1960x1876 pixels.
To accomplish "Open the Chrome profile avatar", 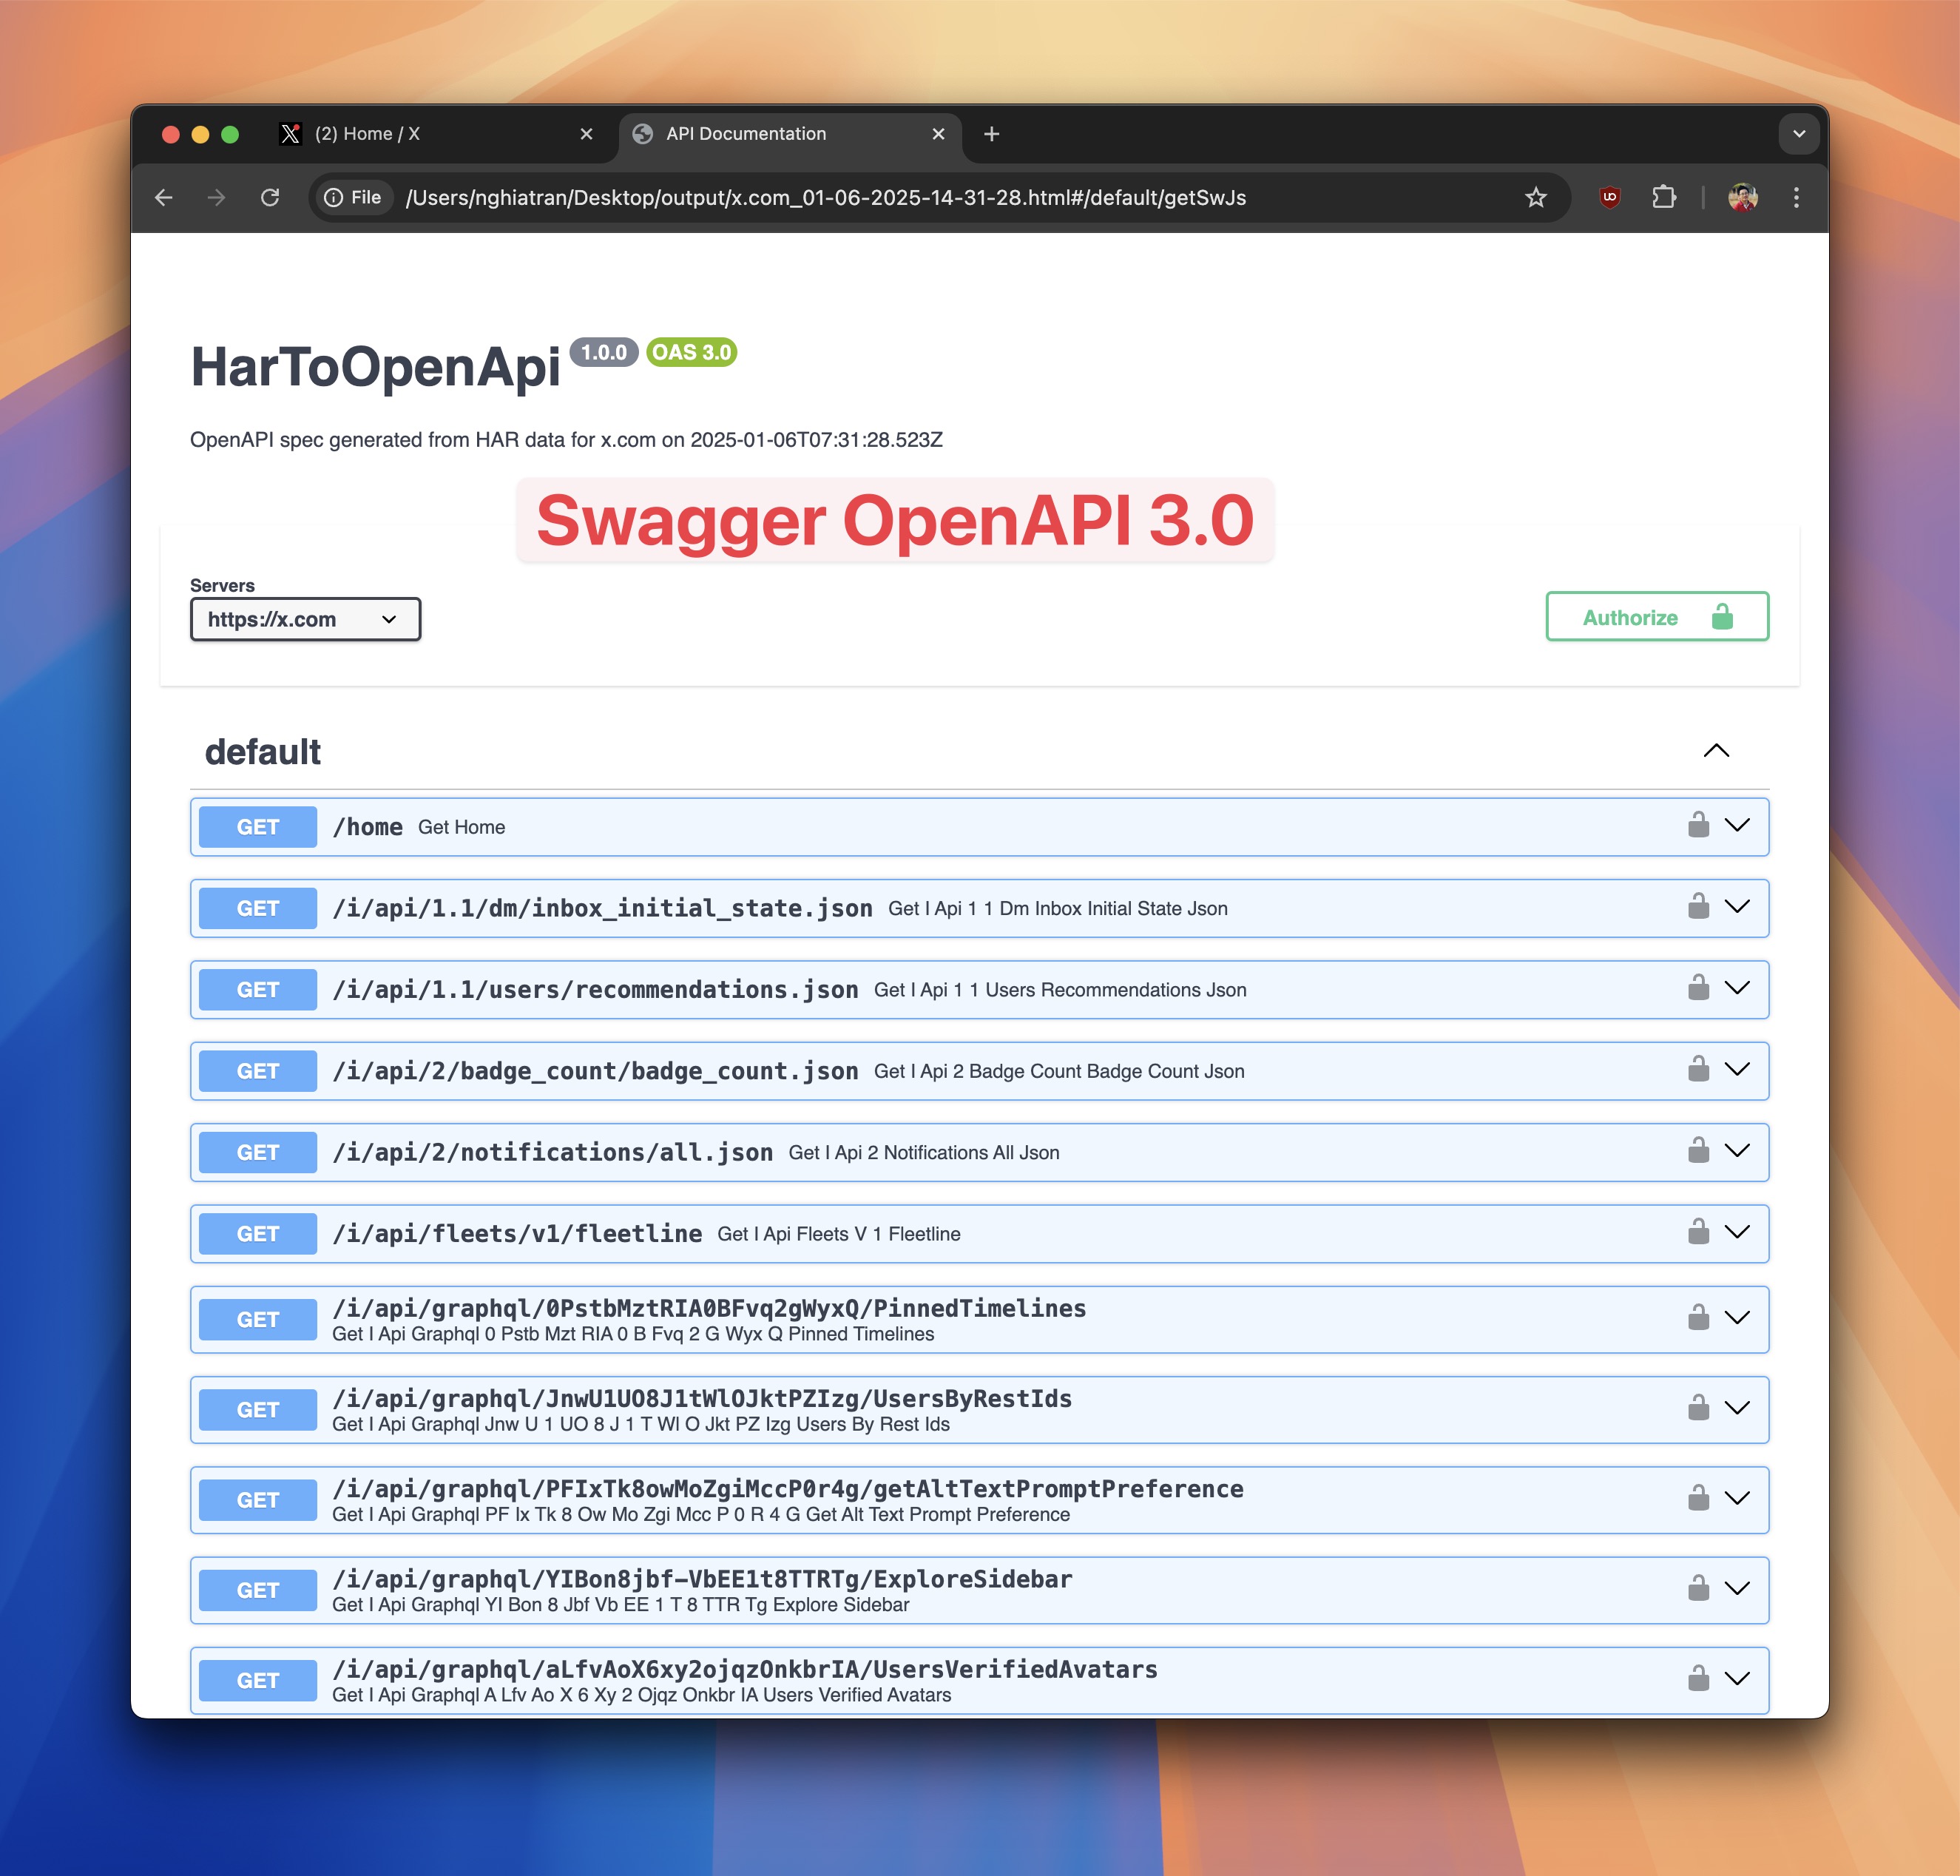I will 1743,197.
